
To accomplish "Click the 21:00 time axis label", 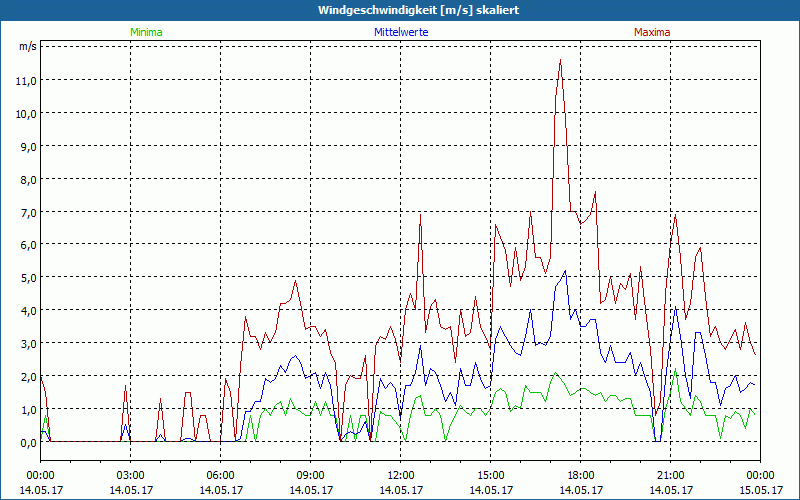I will point(670,476).
